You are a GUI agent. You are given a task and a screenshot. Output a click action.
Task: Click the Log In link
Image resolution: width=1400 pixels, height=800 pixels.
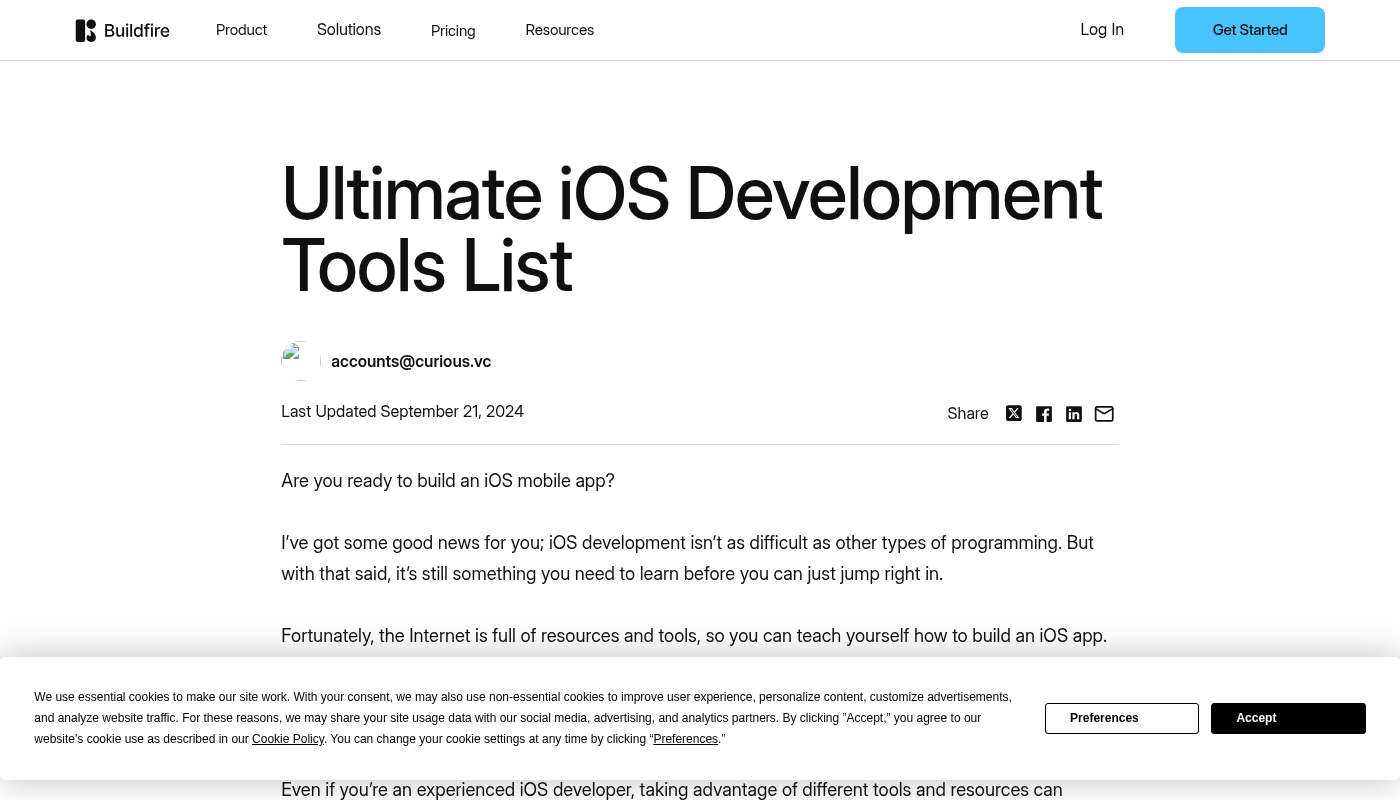point(1102,30)
